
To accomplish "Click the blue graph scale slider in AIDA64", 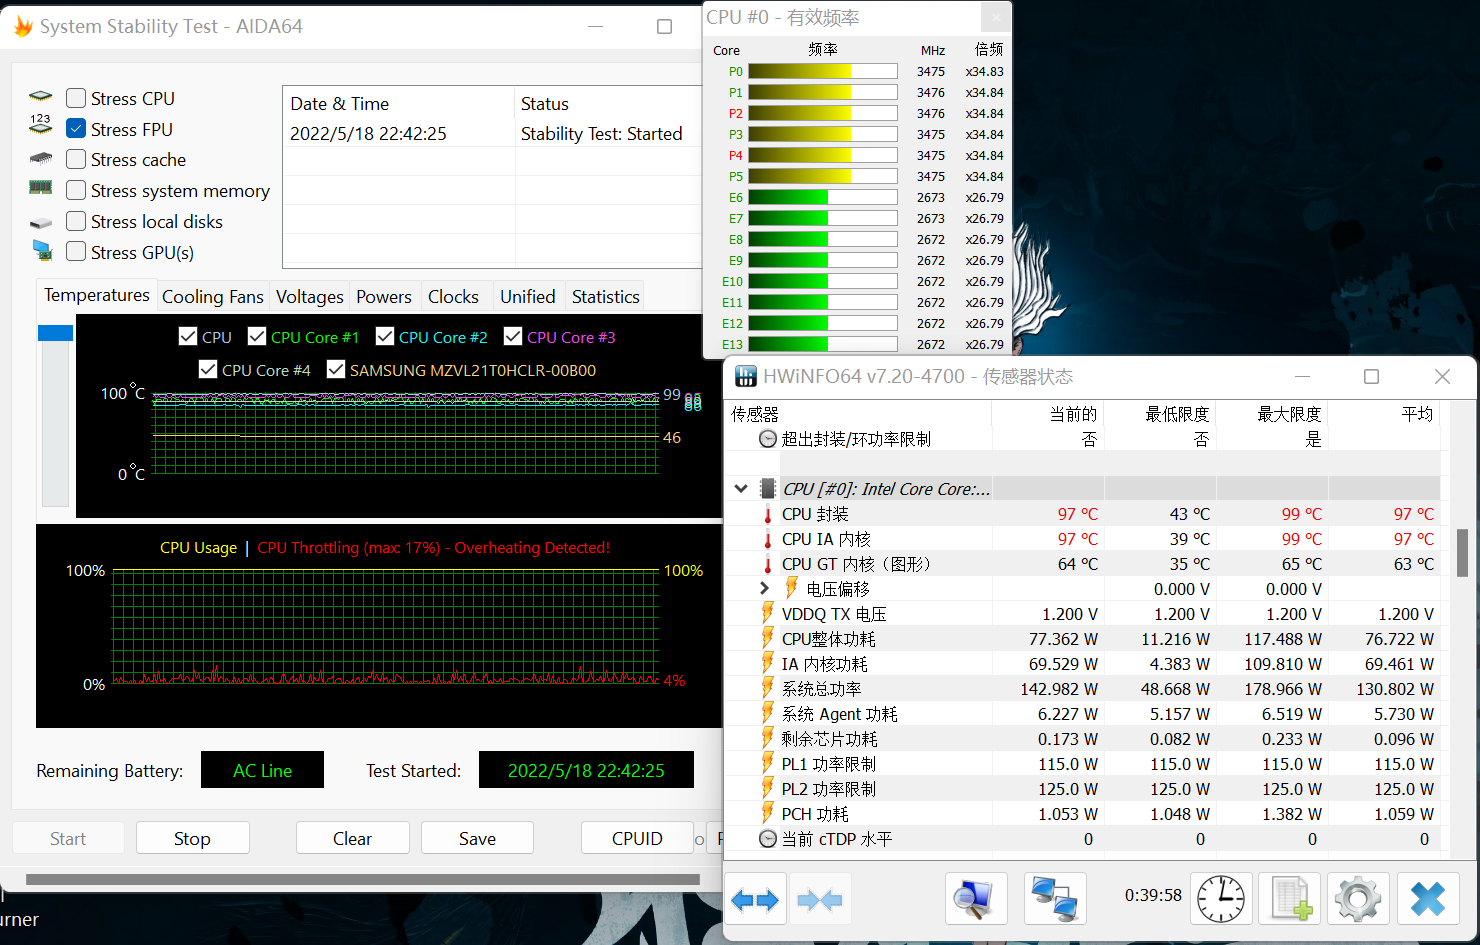I will click(x=55, y=333).
